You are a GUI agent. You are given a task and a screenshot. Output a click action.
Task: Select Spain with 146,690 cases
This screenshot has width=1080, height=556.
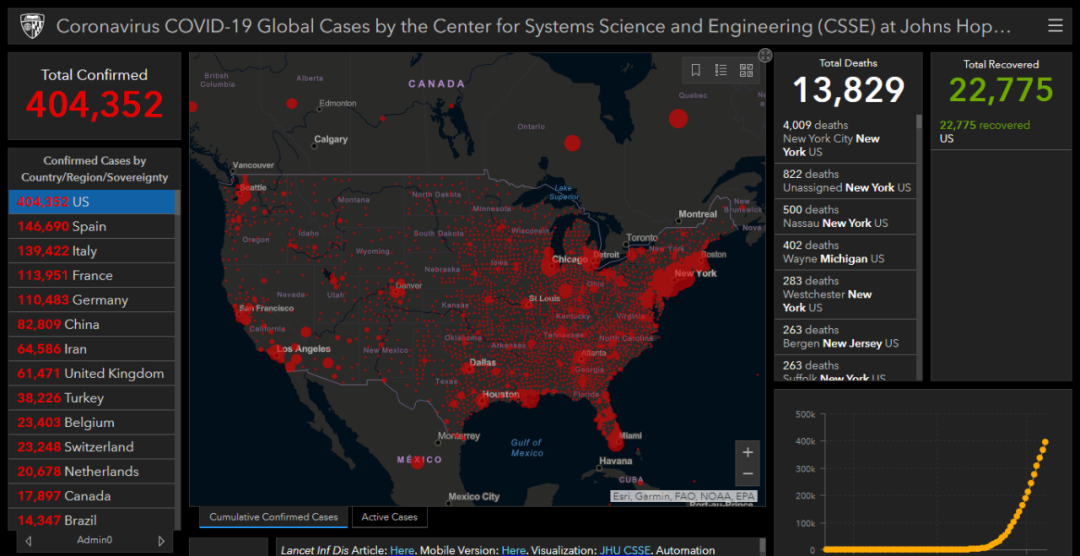(92, 227)
